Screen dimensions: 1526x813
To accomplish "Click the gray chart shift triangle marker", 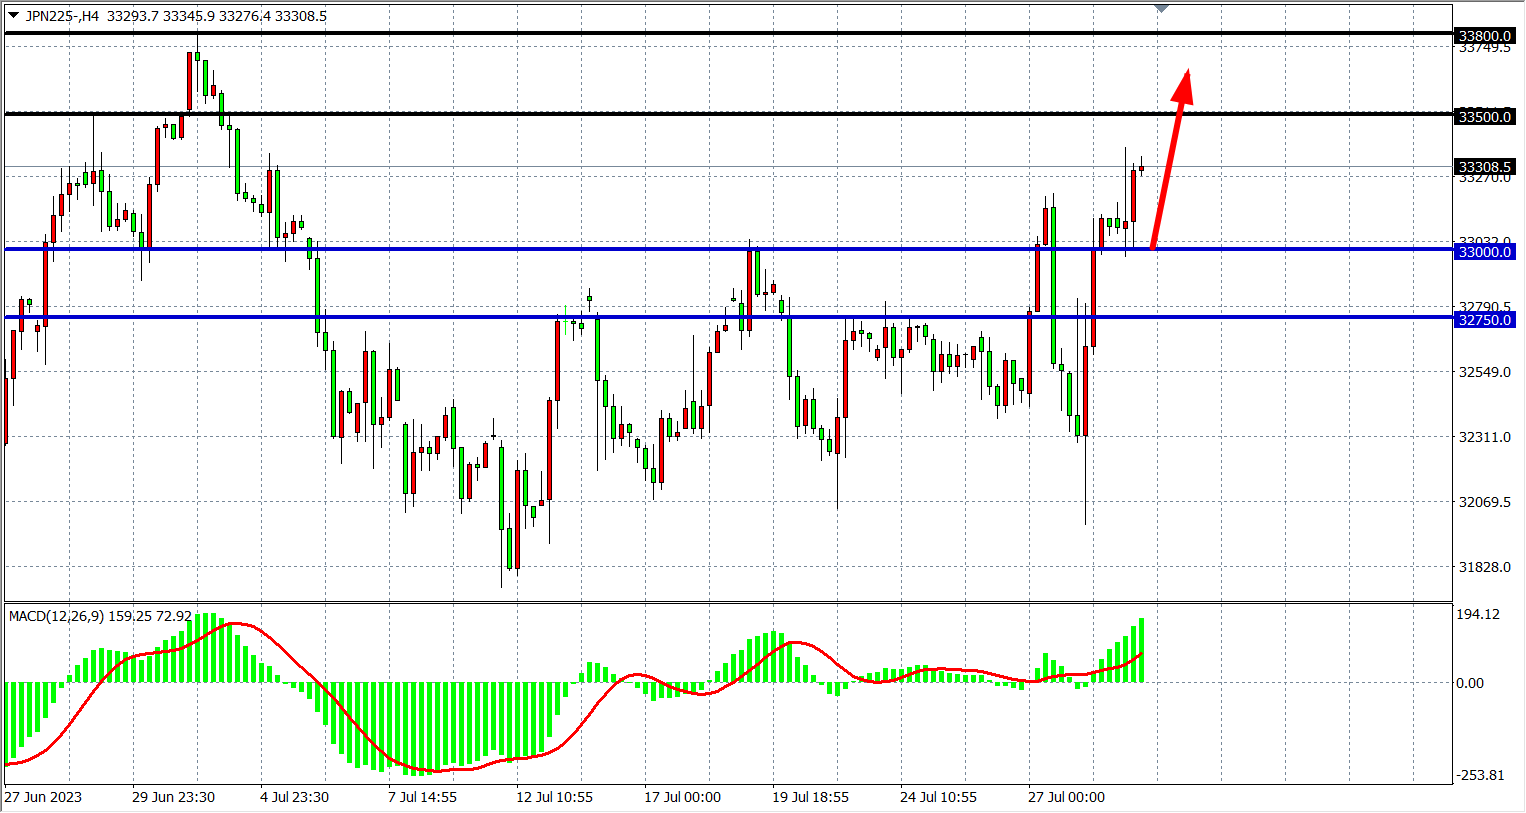I will [x=1161, y=9].
